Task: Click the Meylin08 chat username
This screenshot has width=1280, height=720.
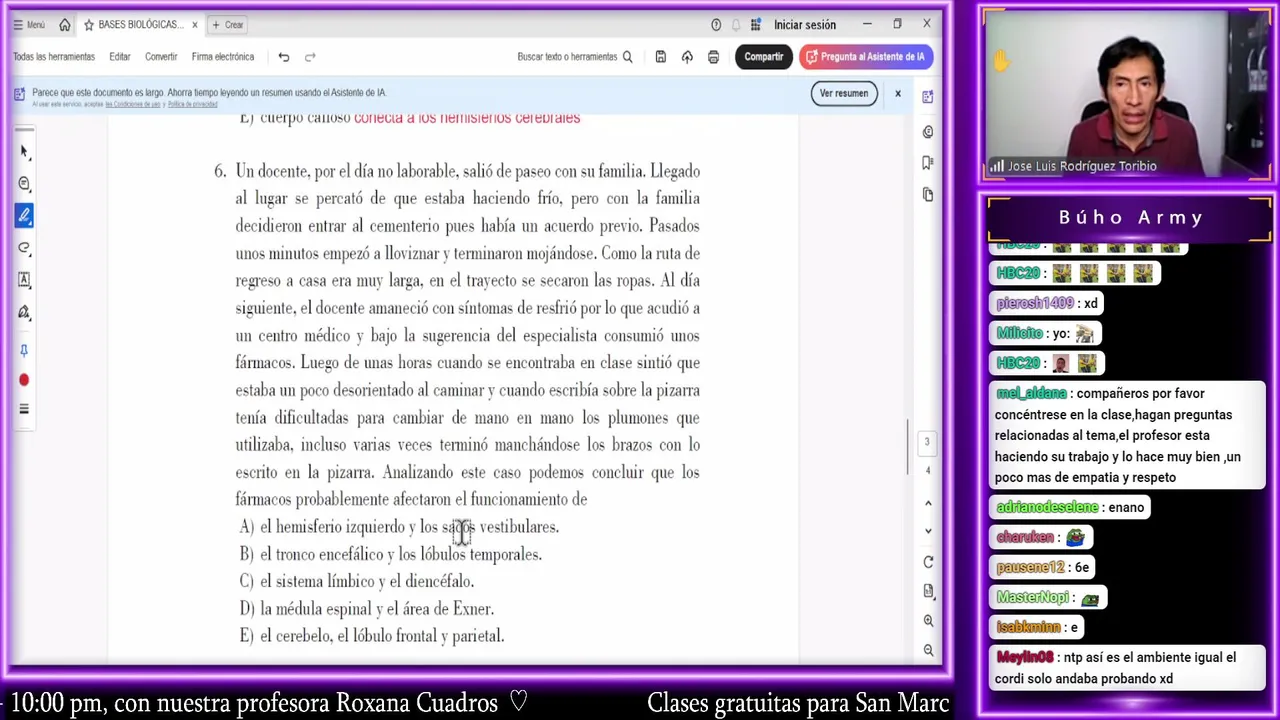Action: (1025, 657)
